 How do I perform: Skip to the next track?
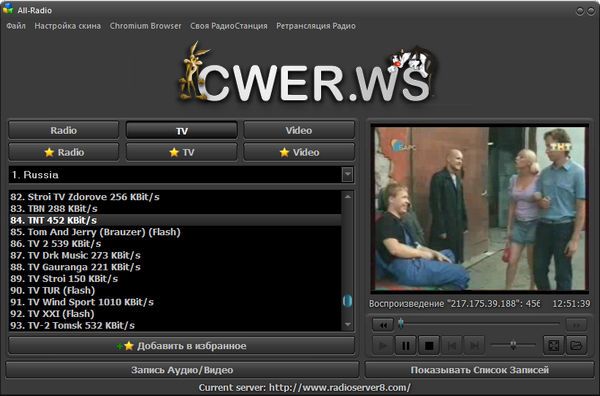(474, 346)
